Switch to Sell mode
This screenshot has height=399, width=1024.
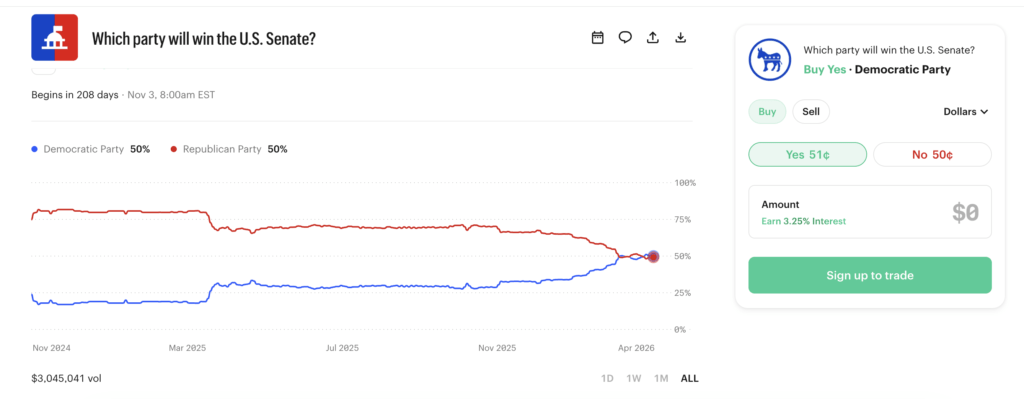pyautogui.click(x=811, y=112)
